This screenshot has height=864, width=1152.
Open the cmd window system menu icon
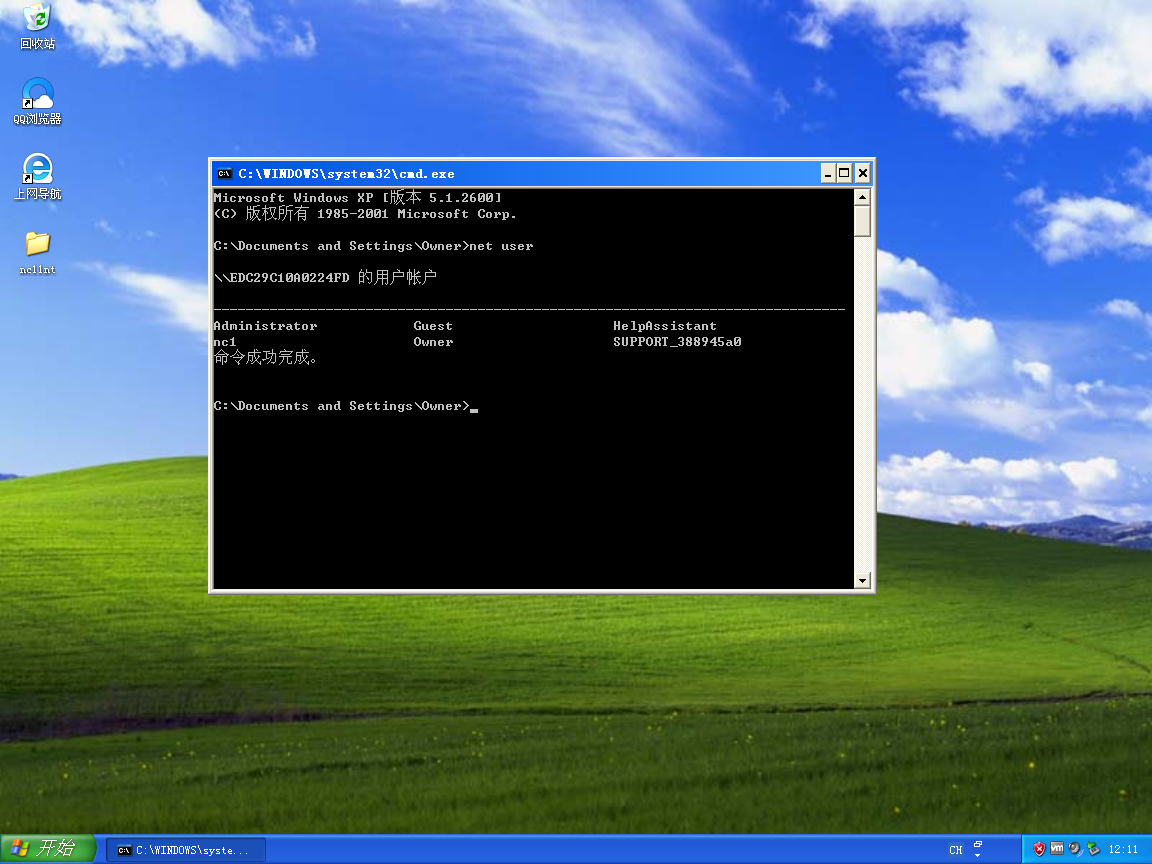pyautogui.click(x=224, y=173)
